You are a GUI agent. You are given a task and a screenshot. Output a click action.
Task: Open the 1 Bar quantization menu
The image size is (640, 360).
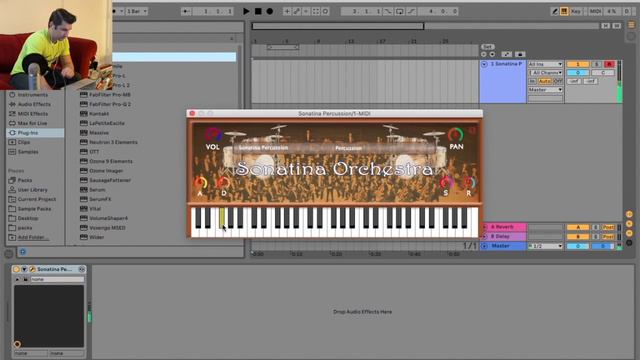[137, 11]
